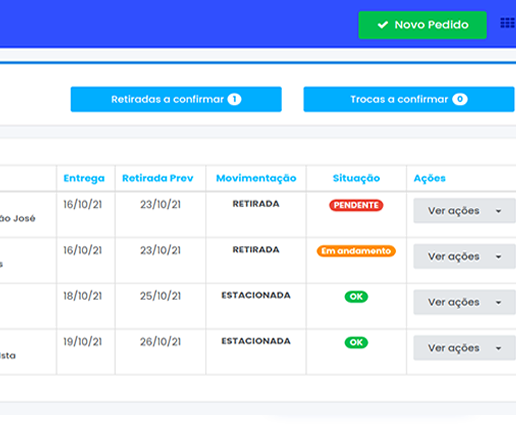Image resolution: width=516 pixels, height=440 pixels.
Task: Open Ver ações dropdown for 19/10/21 delivery
Action: (465, 348)
